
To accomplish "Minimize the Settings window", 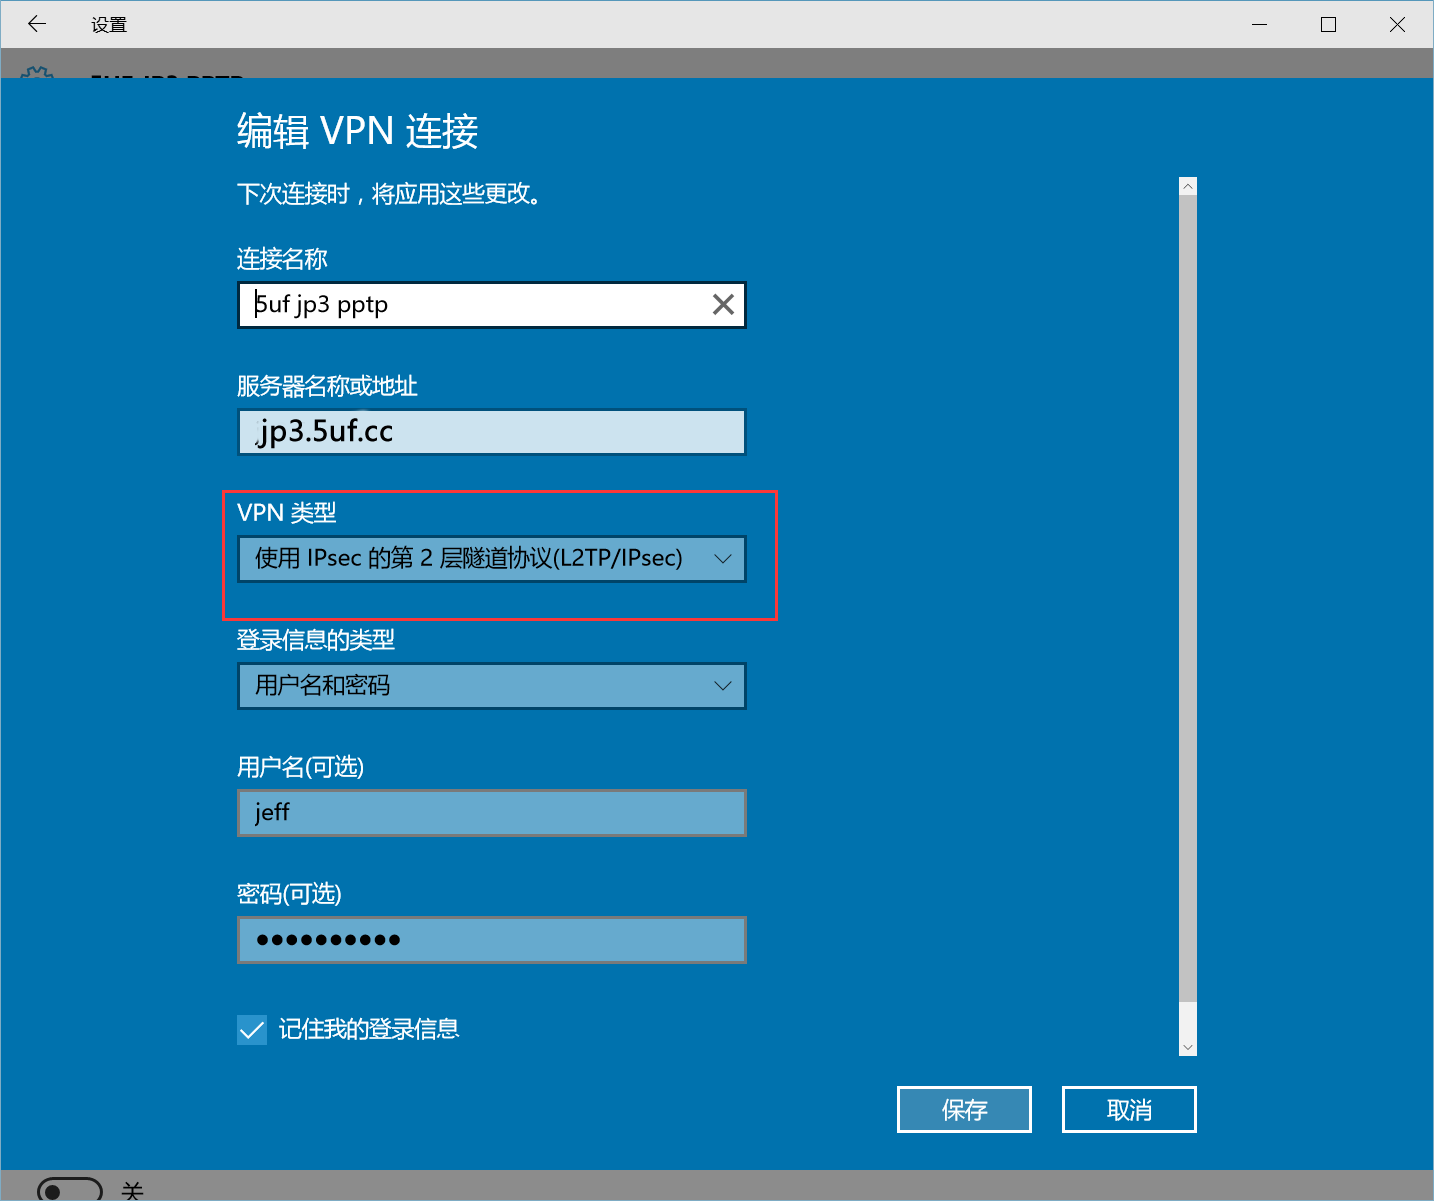I will (x=1259, y=24).
